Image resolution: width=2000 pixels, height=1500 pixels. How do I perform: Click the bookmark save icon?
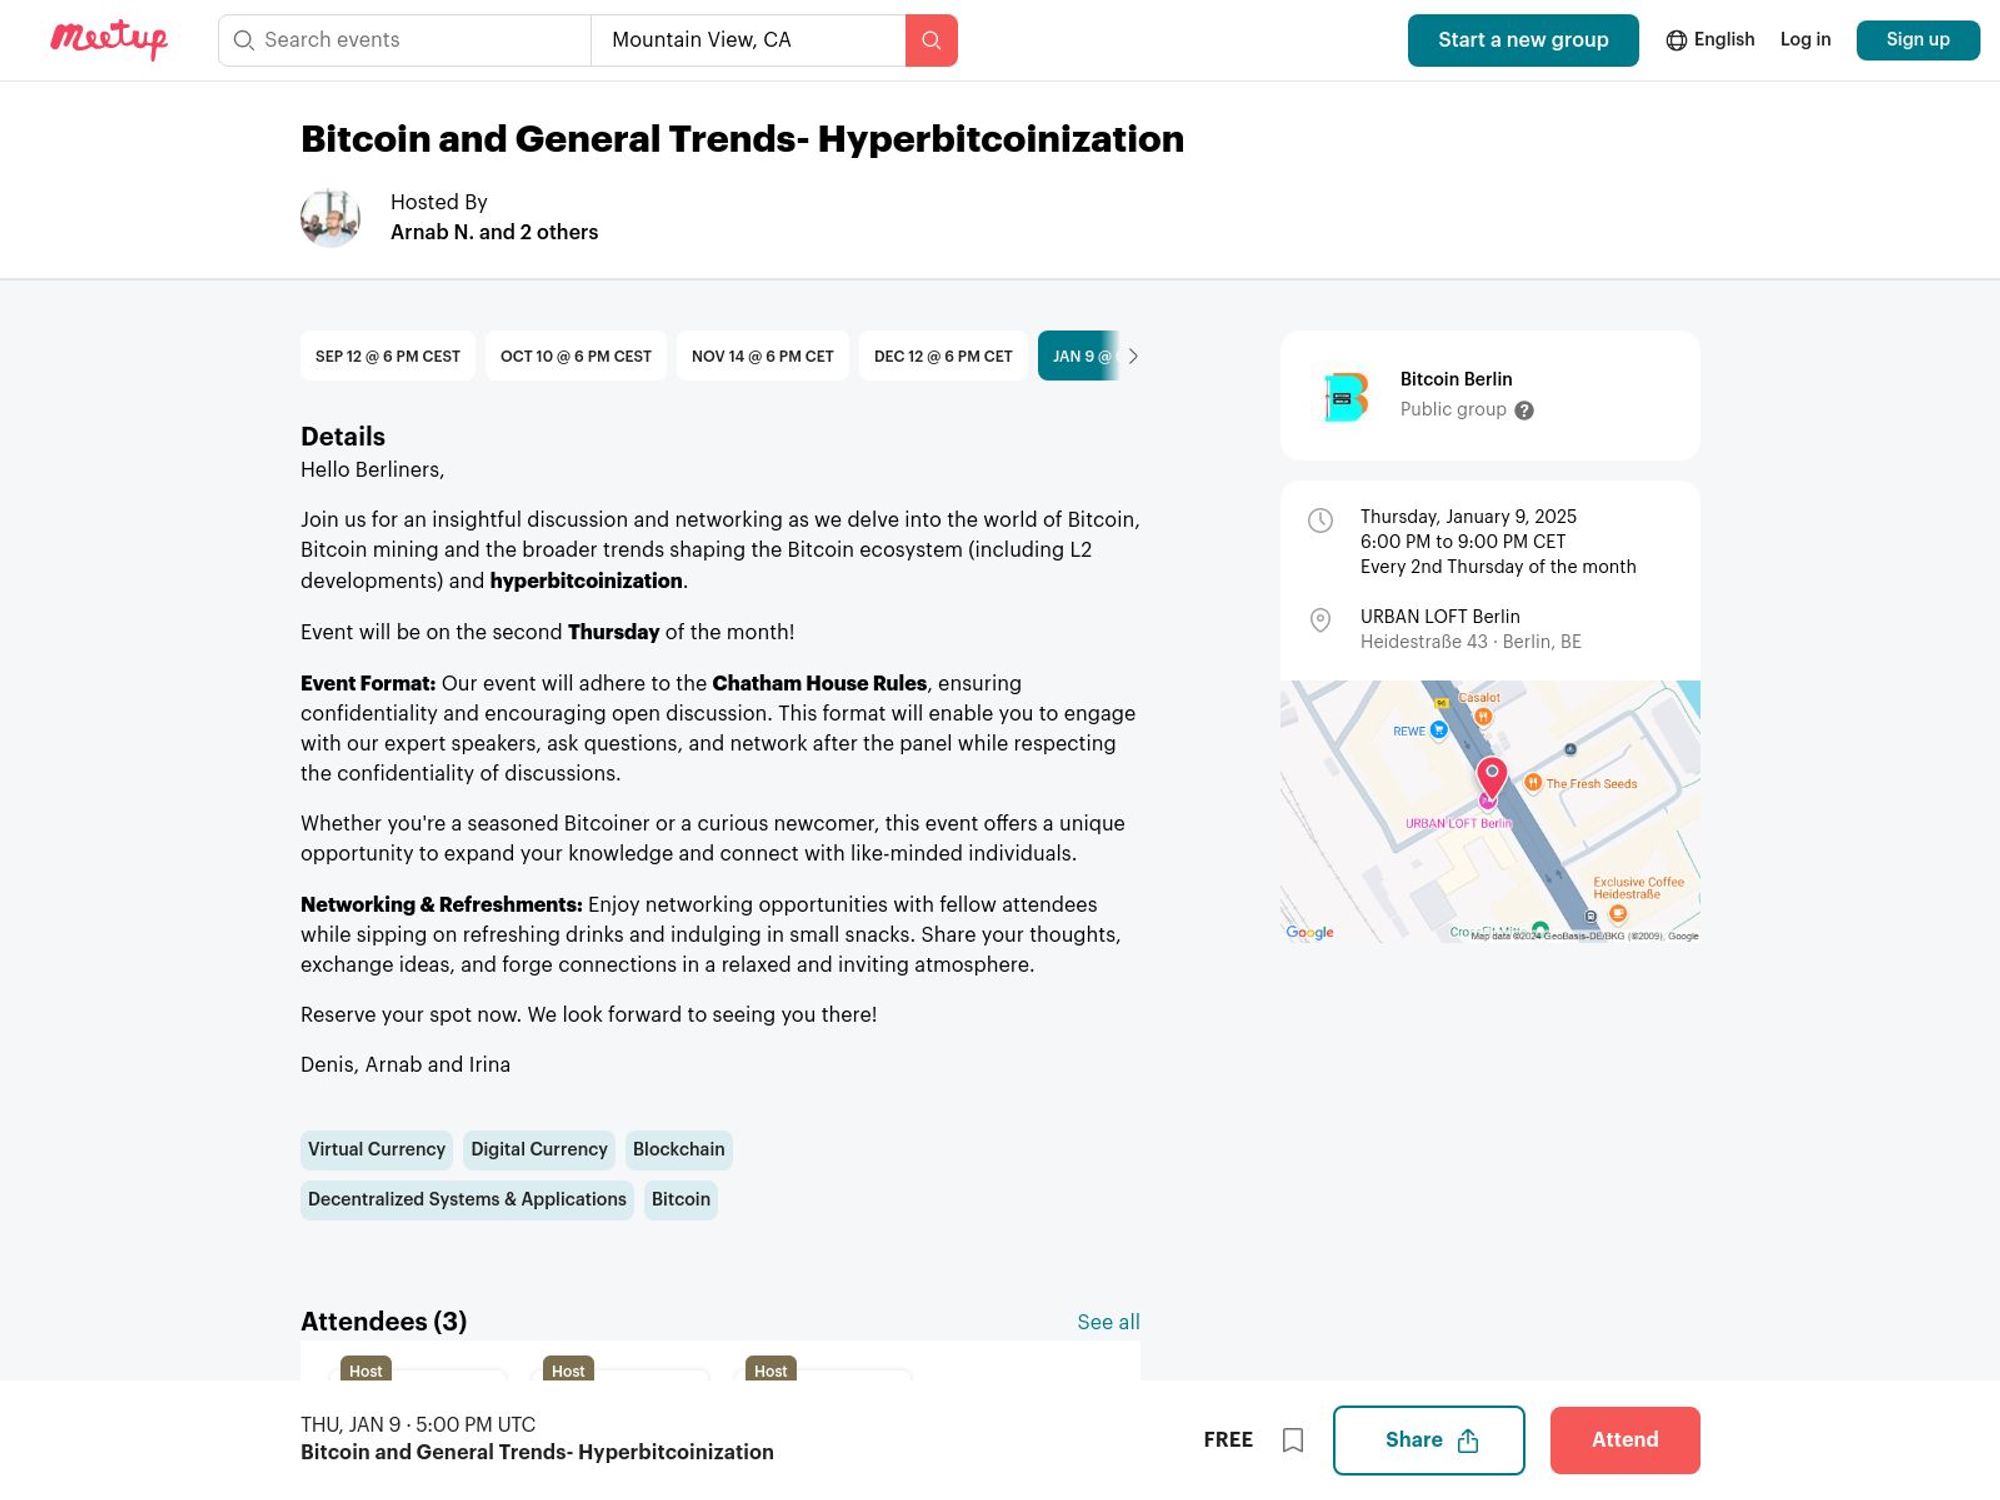coord(1293,1439)
